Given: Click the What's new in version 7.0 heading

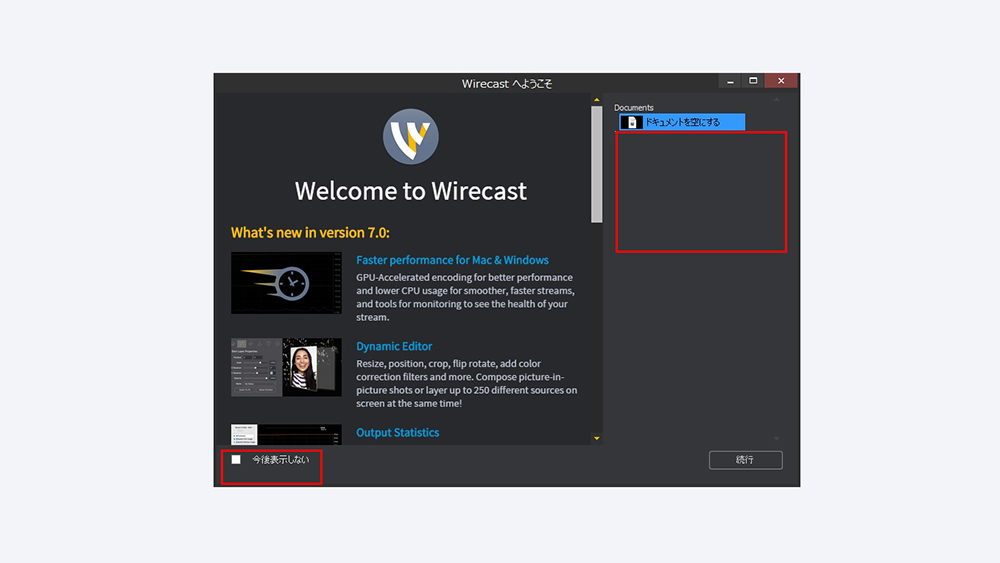Looking at the screenshot, I should click(310, 233).
